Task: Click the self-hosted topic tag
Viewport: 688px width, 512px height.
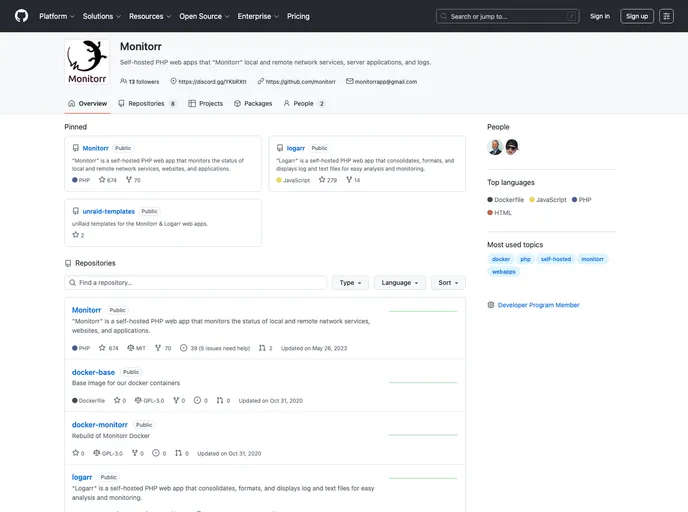Action: click(x=555, y=259)
